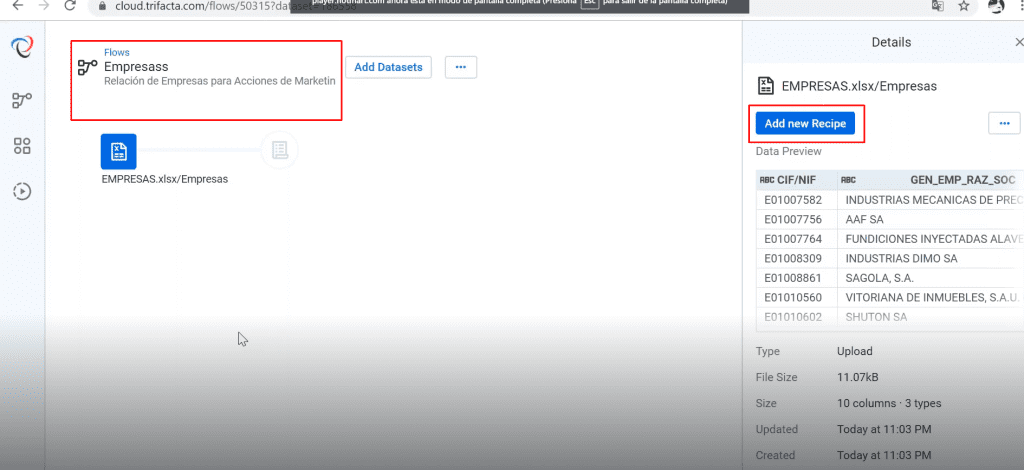Select the EMPRESAS.xlsx dataset node icon

point(118,151)
